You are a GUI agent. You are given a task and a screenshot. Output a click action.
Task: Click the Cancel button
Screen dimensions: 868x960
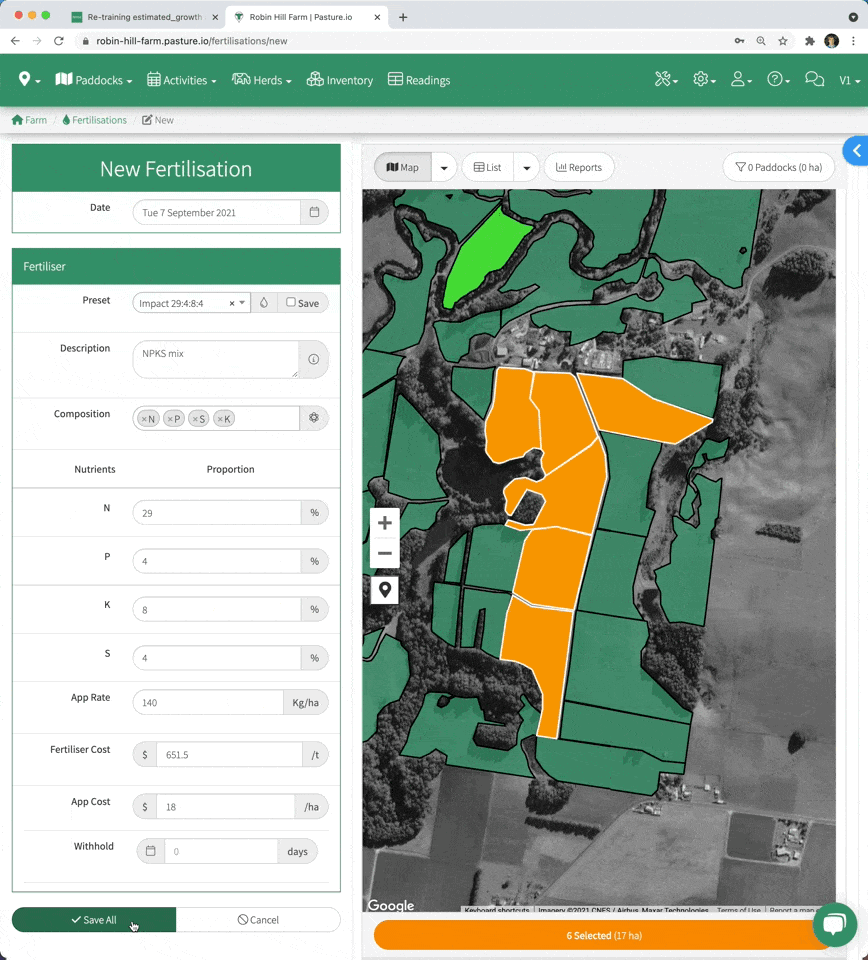point(258,920)
